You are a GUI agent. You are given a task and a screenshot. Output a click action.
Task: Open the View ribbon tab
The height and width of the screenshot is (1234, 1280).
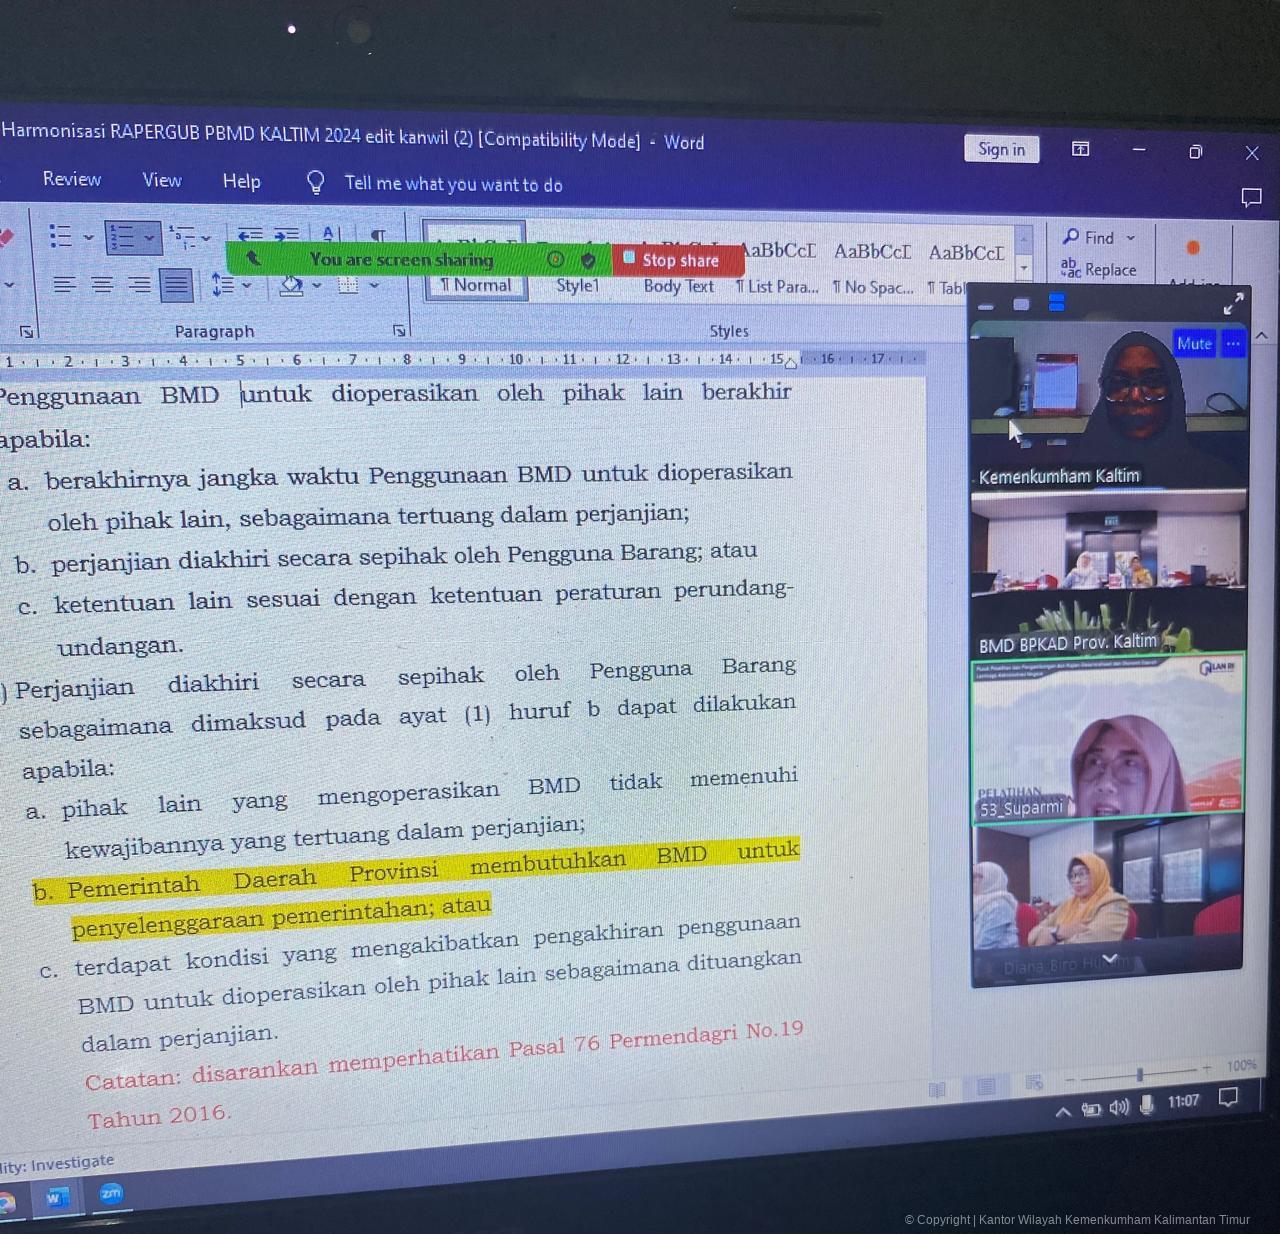(162, 180)
